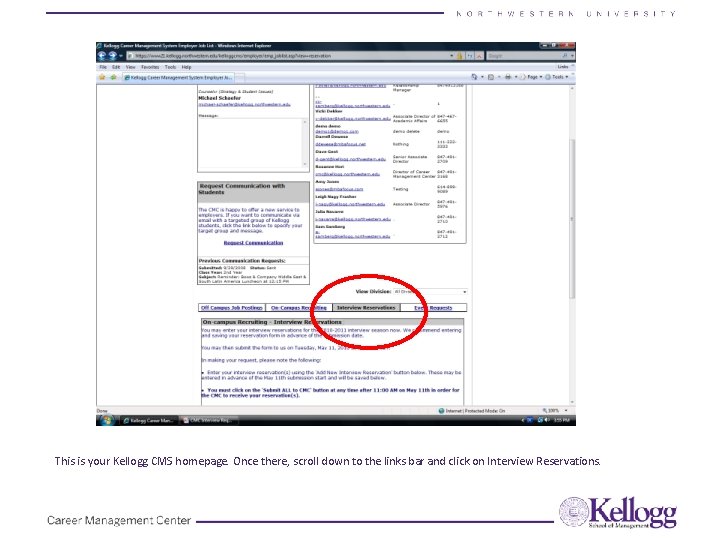Click Julia Navarre's email link
The width and height of the screenshot is (720, 540).
(x=353, y=219)
